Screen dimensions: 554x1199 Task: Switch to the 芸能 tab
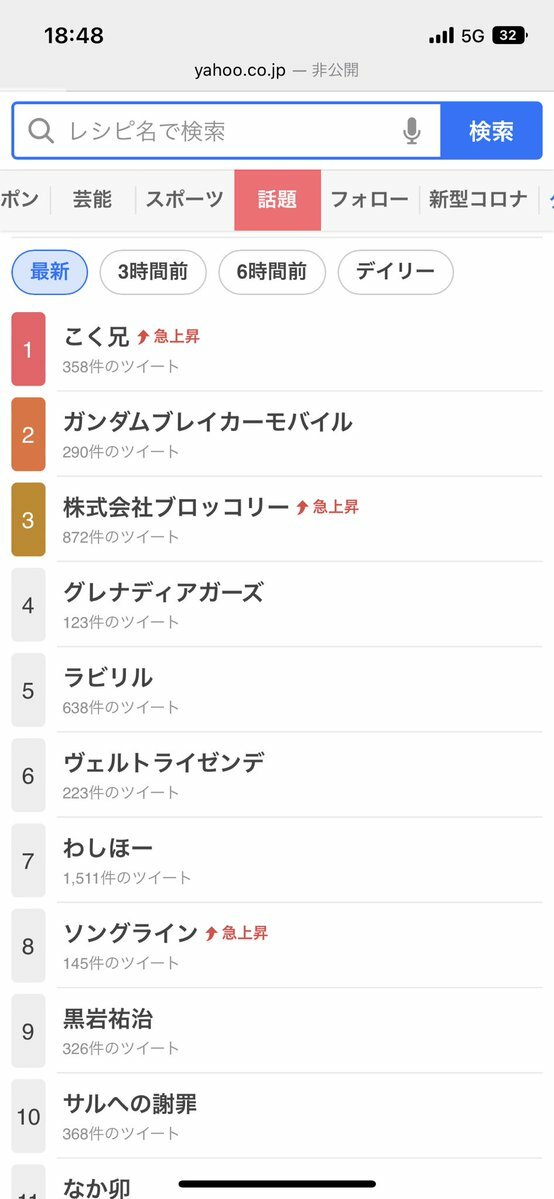(x=93, y=200)
